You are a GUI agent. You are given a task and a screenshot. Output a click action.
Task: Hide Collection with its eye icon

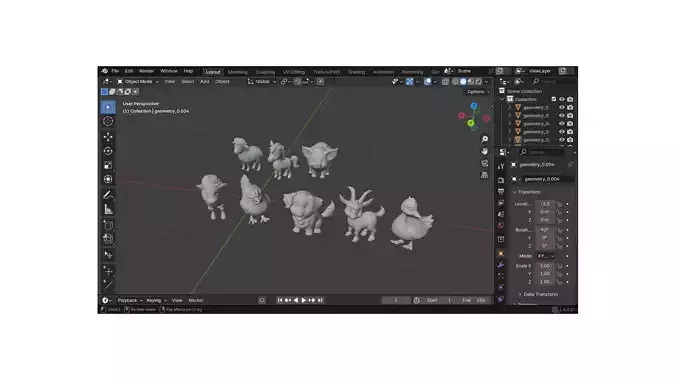point(562,99)
